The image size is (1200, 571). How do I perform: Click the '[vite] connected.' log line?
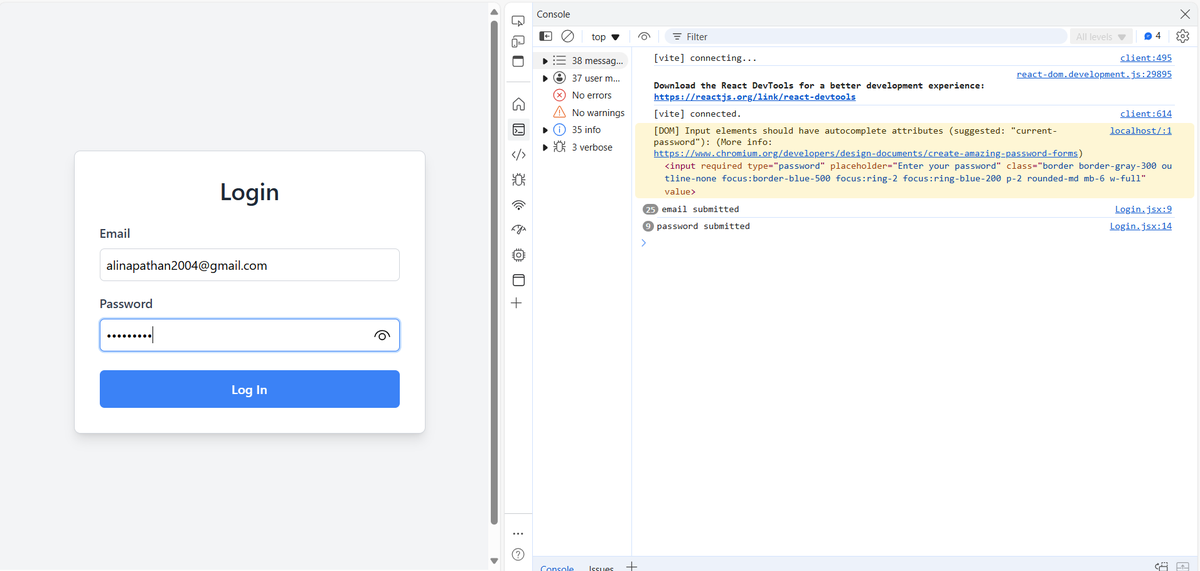(x=698, y=114)
